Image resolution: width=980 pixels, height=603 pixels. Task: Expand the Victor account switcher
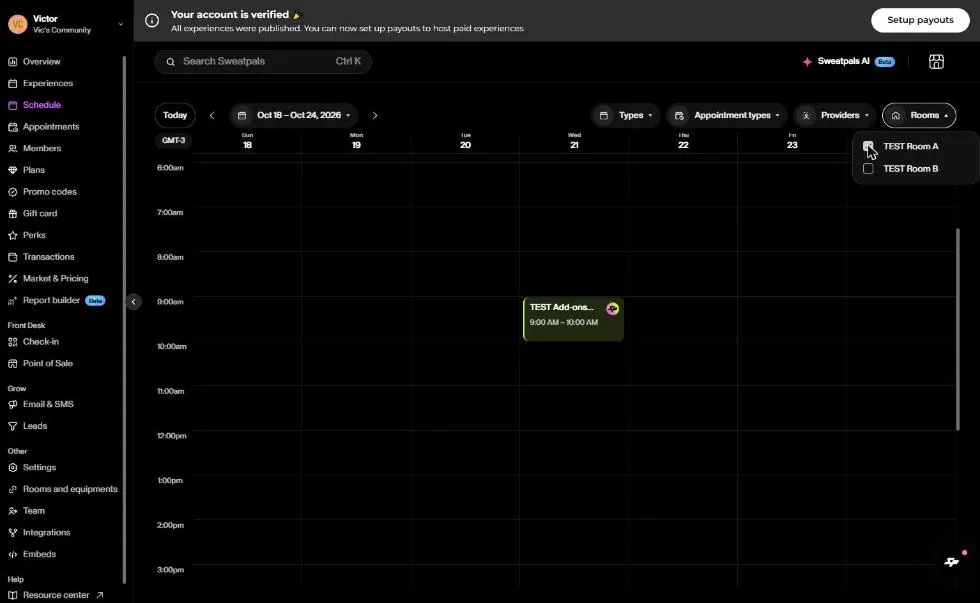pos(121,24)
